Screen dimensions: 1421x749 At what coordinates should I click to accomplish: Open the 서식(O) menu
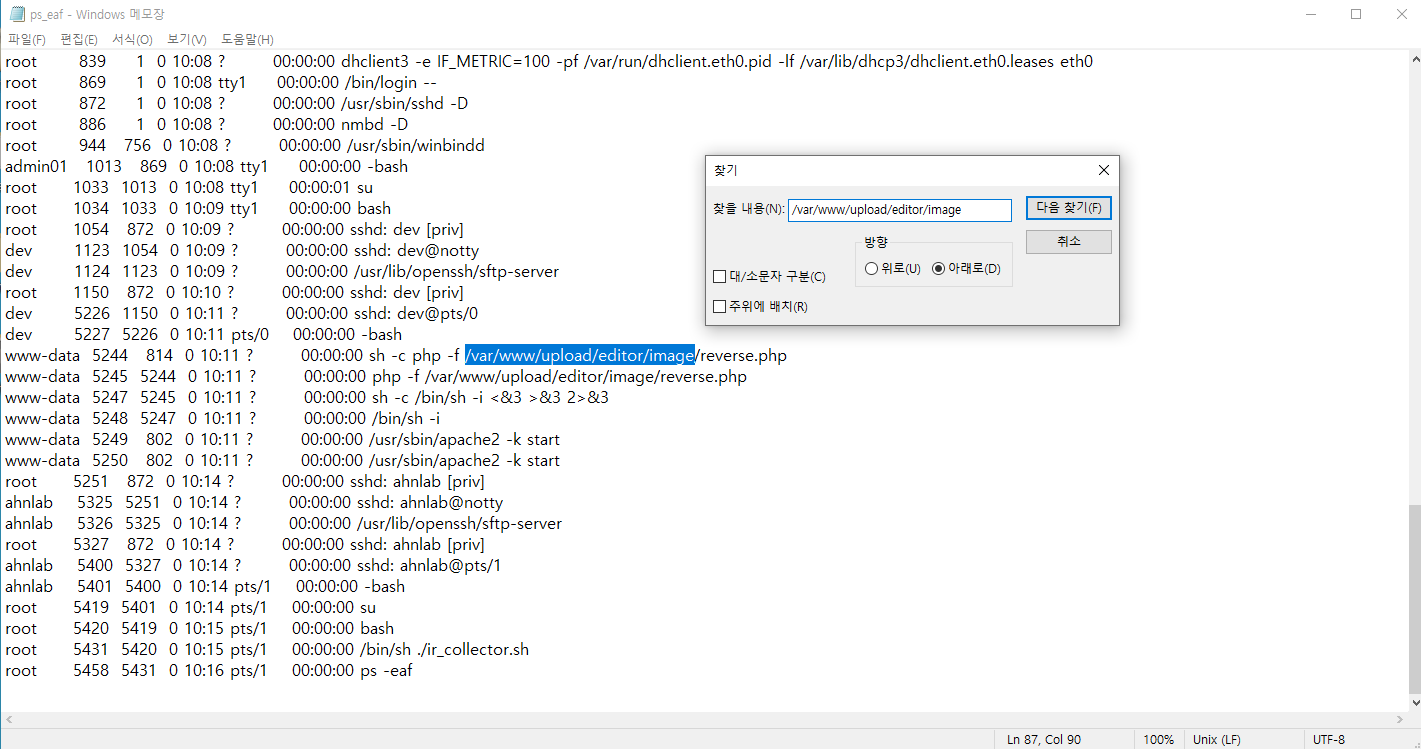(x=132, y=39)
